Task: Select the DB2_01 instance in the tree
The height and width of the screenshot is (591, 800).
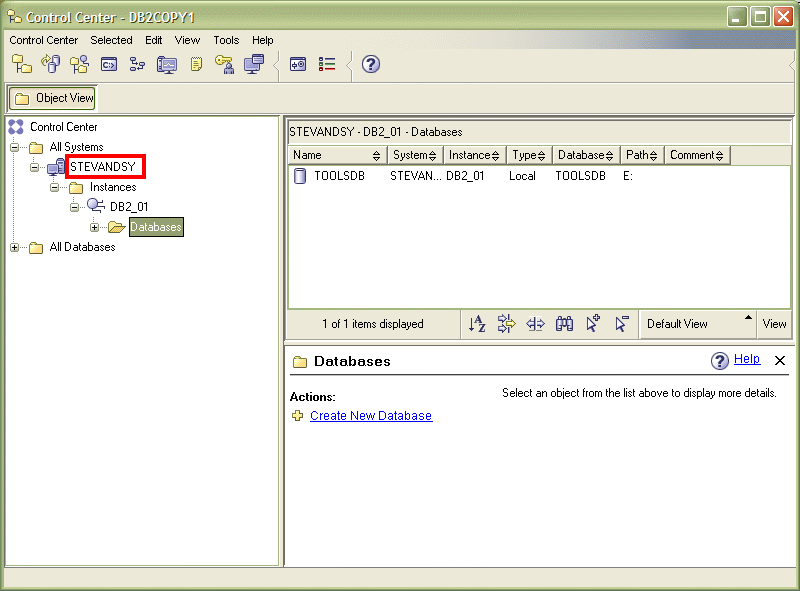Action: tap(129, 207)
